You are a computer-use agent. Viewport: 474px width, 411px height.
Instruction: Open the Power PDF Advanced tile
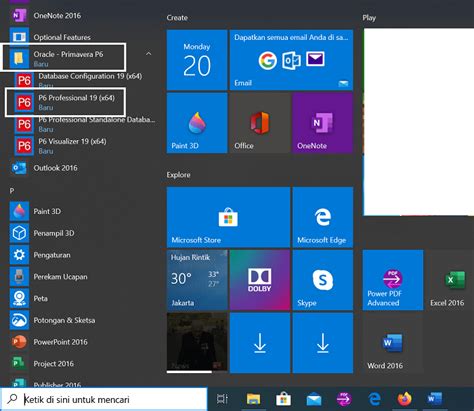(x=393, y=280)
